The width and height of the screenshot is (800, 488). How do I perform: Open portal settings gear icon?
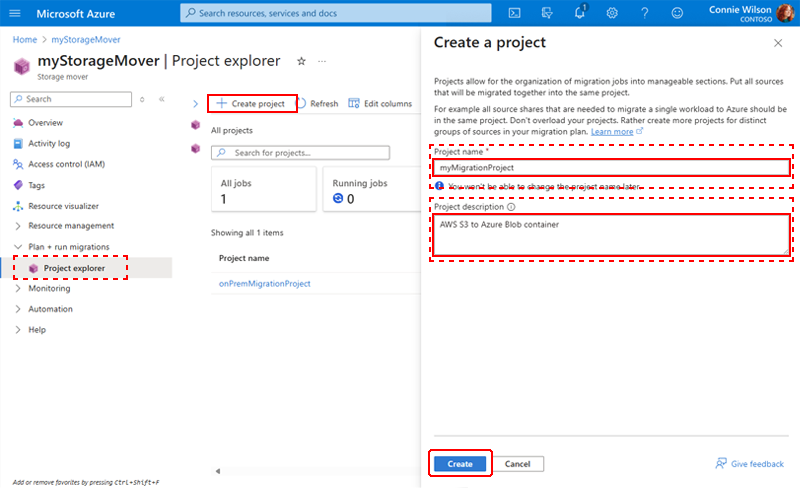(x=612, y=13)
